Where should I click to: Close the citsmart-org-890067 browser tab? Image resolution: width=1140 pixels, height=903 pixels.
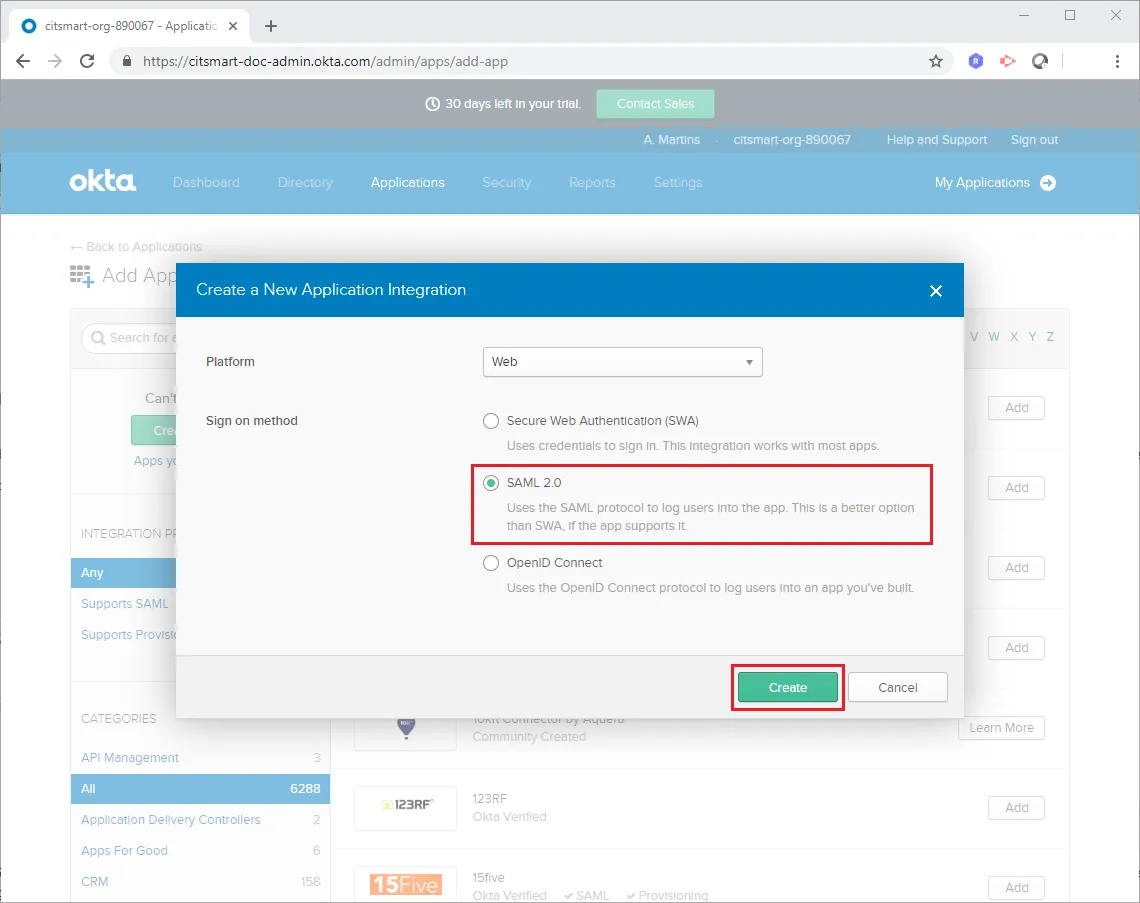(x=233, y=26)
